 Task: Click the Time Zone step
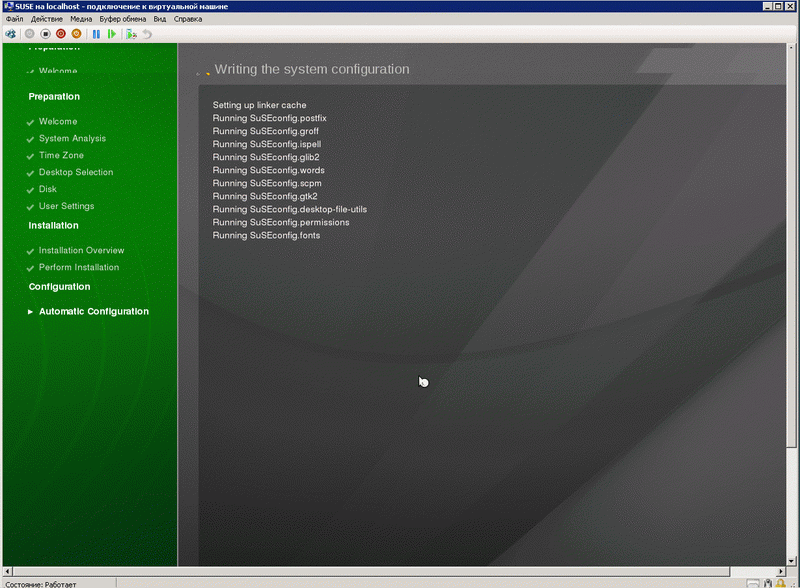point(61,155)
